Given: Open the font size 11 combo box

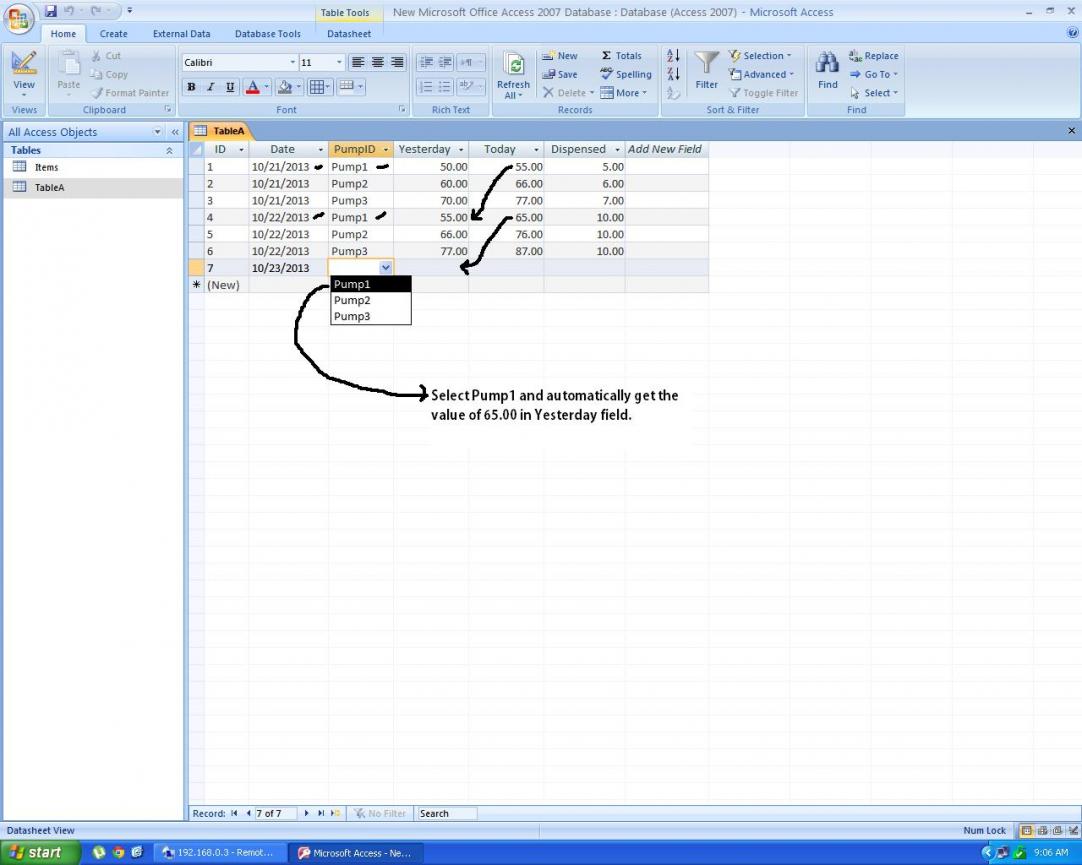Looking at the screenshot, I should click(321, 62).
